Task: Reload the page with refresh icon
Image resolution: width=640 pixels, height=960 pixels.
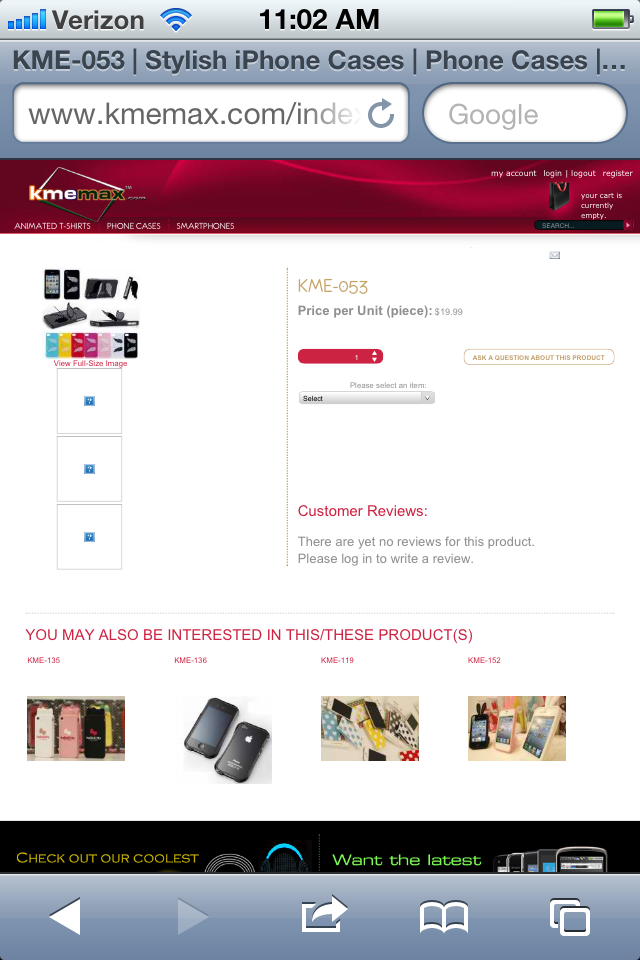Action: (x=381, y=114)
